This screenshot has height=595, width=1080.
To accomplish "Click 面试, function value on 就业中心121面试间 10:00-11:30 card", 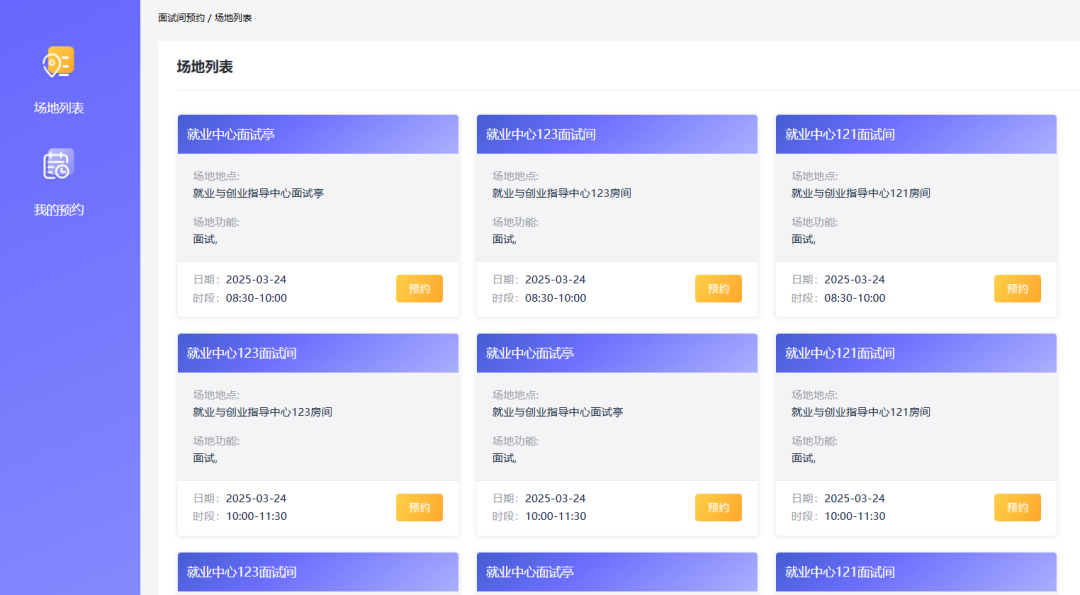I will [x=803, y=459].
